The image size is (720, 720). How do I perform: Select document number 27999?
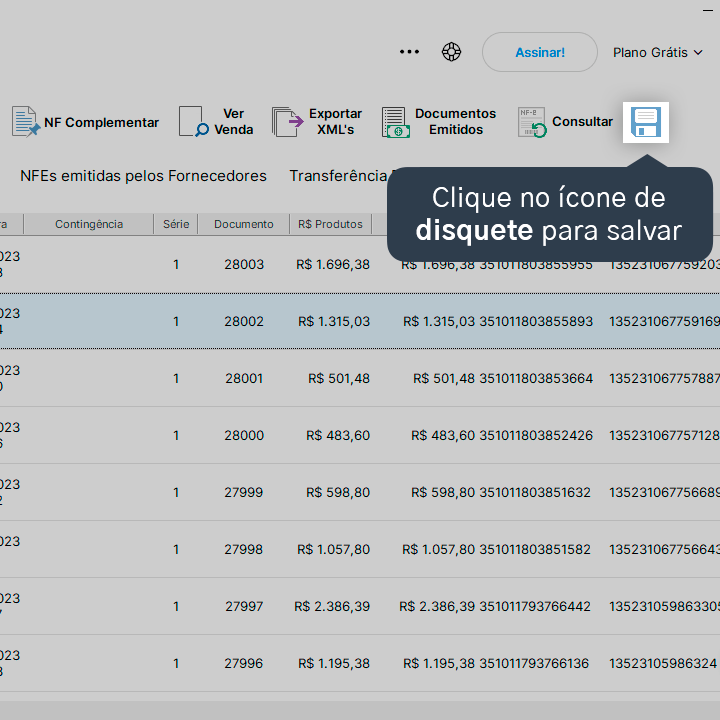[x=244, y=492]
